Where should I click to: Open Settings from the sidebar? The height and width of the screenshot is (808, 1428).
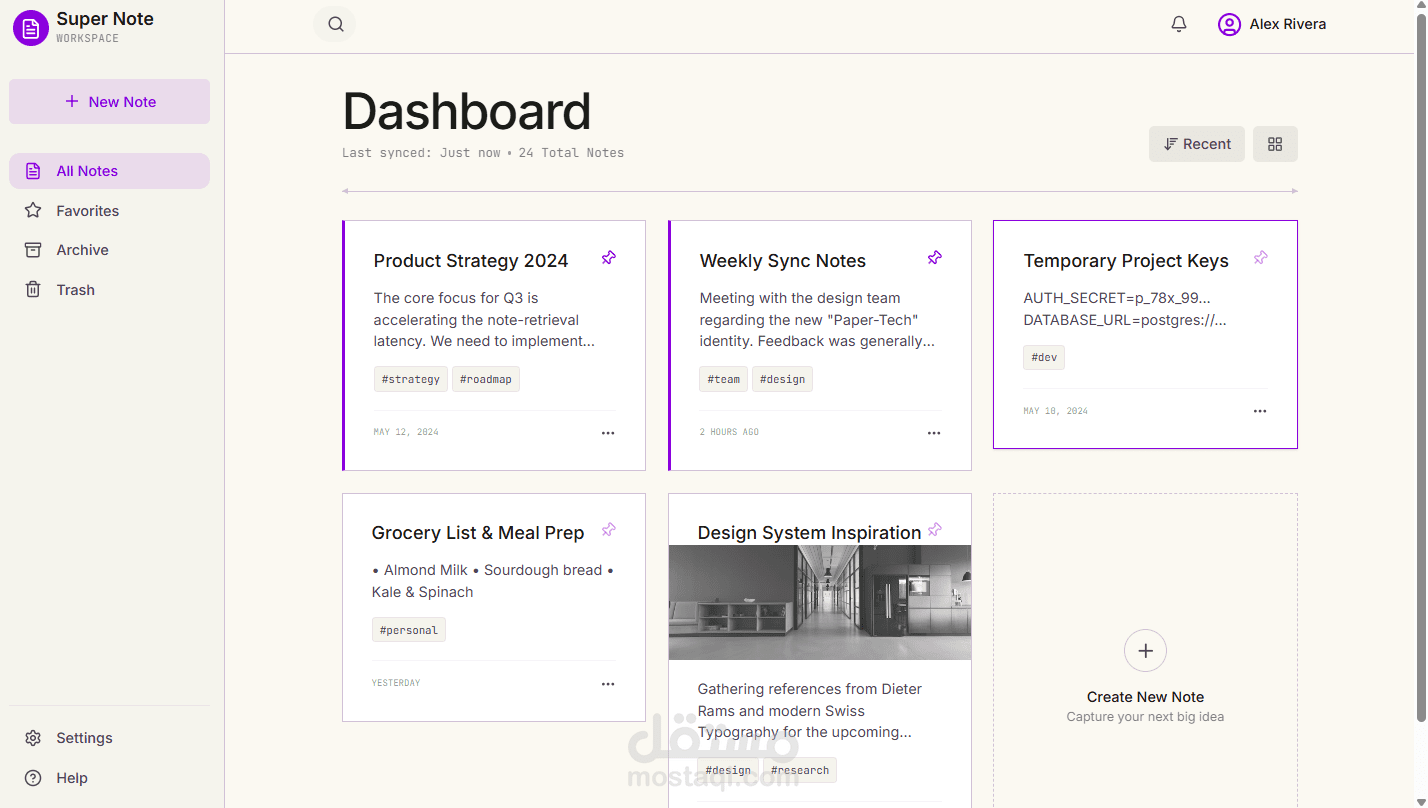pos(110,738)
